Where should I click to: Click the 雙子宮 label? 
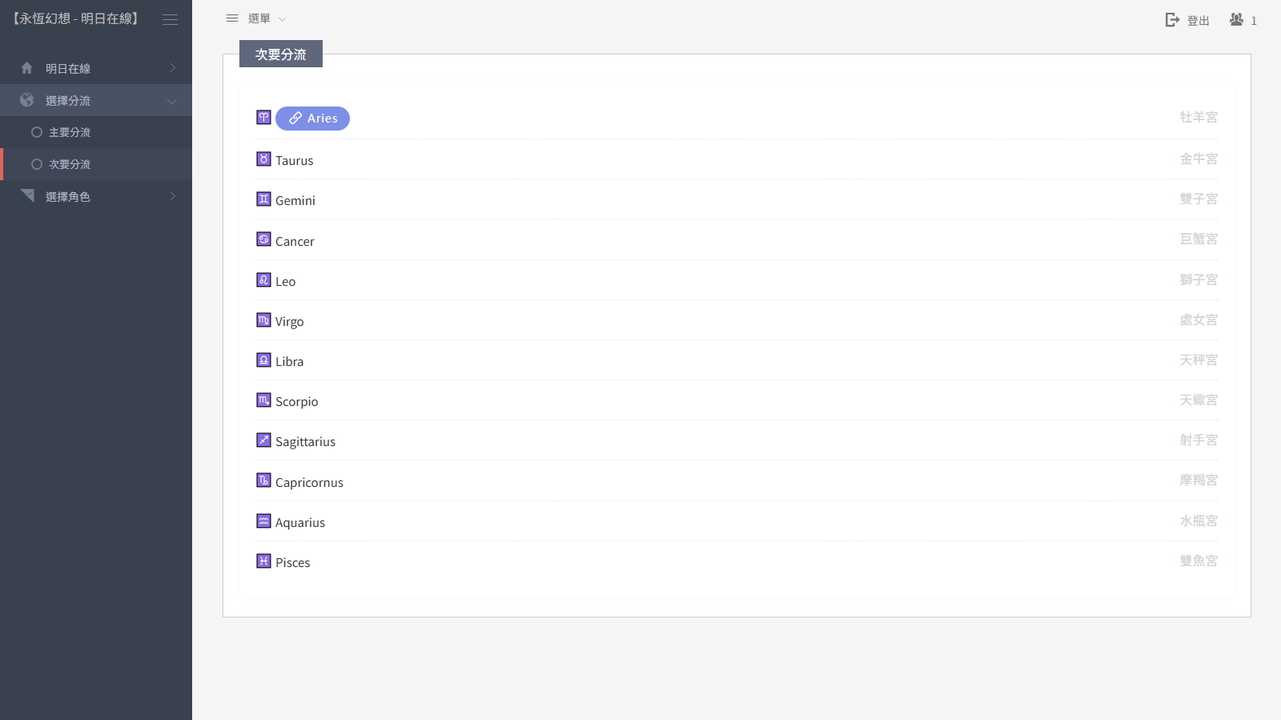pos(1198,199)
